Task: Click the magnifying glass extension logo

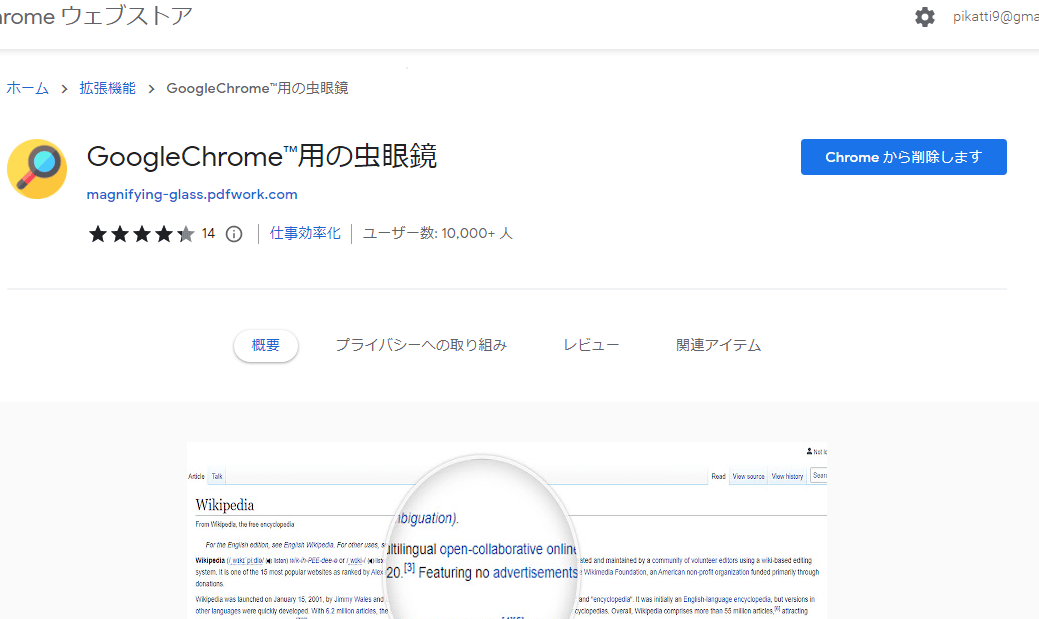Action: click(x=37, y=169)
